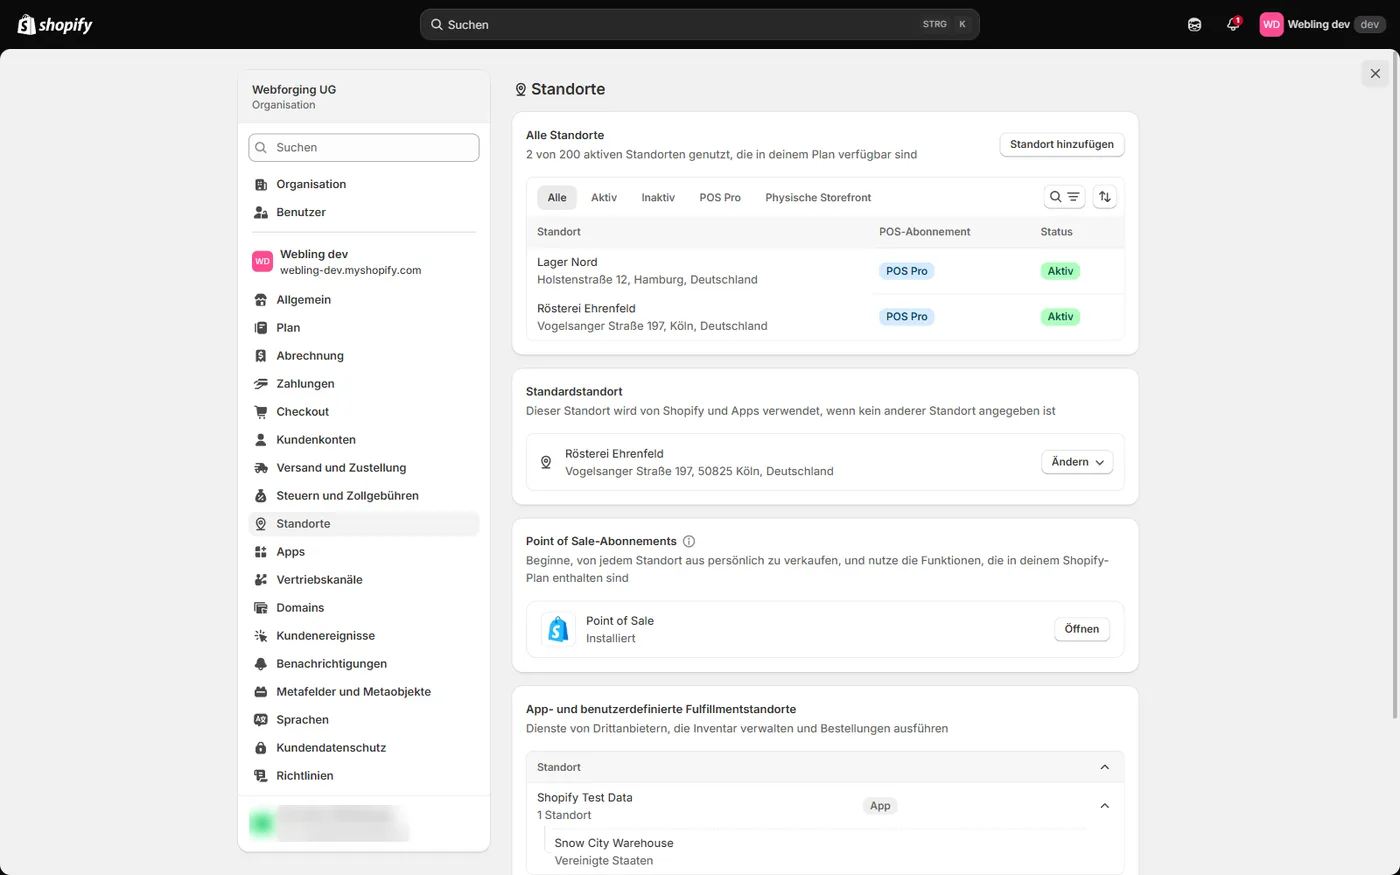
Task: Switch to the Physische Storefront tab
Action: 818,197
